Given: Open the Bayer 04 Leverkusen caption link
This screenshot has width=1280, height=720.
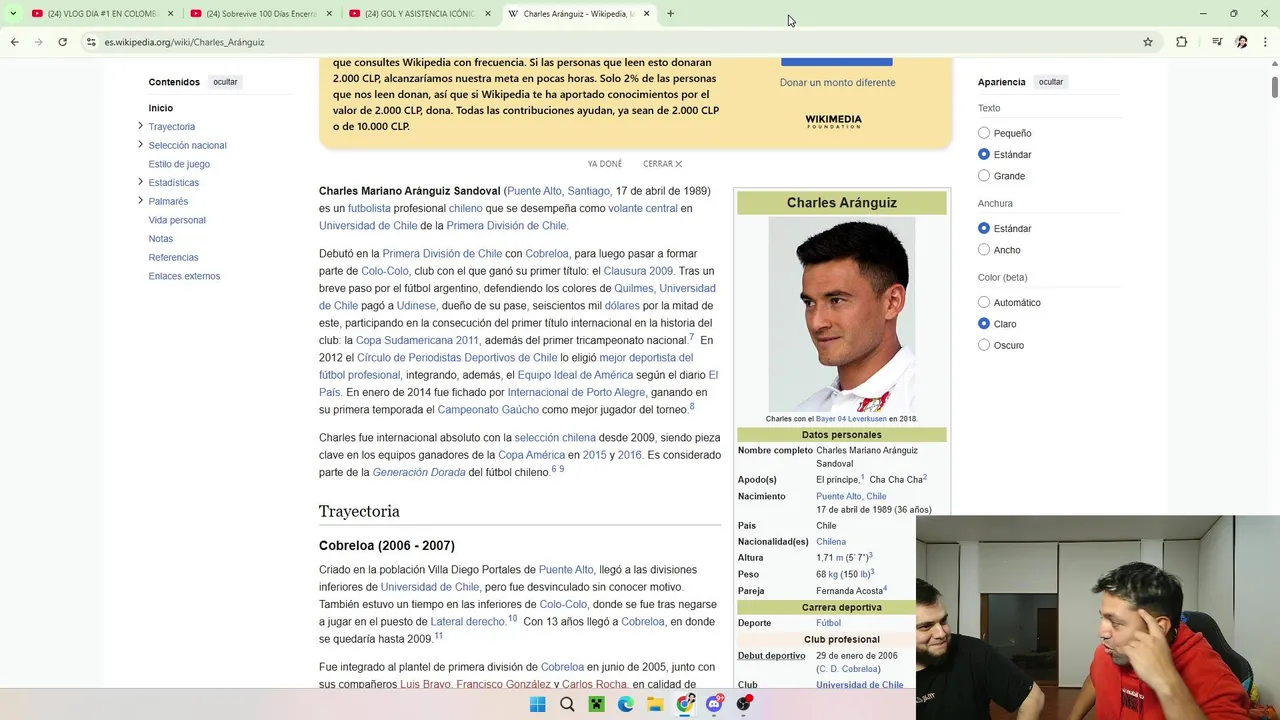Looking at the screenshot, I should 851,419.
